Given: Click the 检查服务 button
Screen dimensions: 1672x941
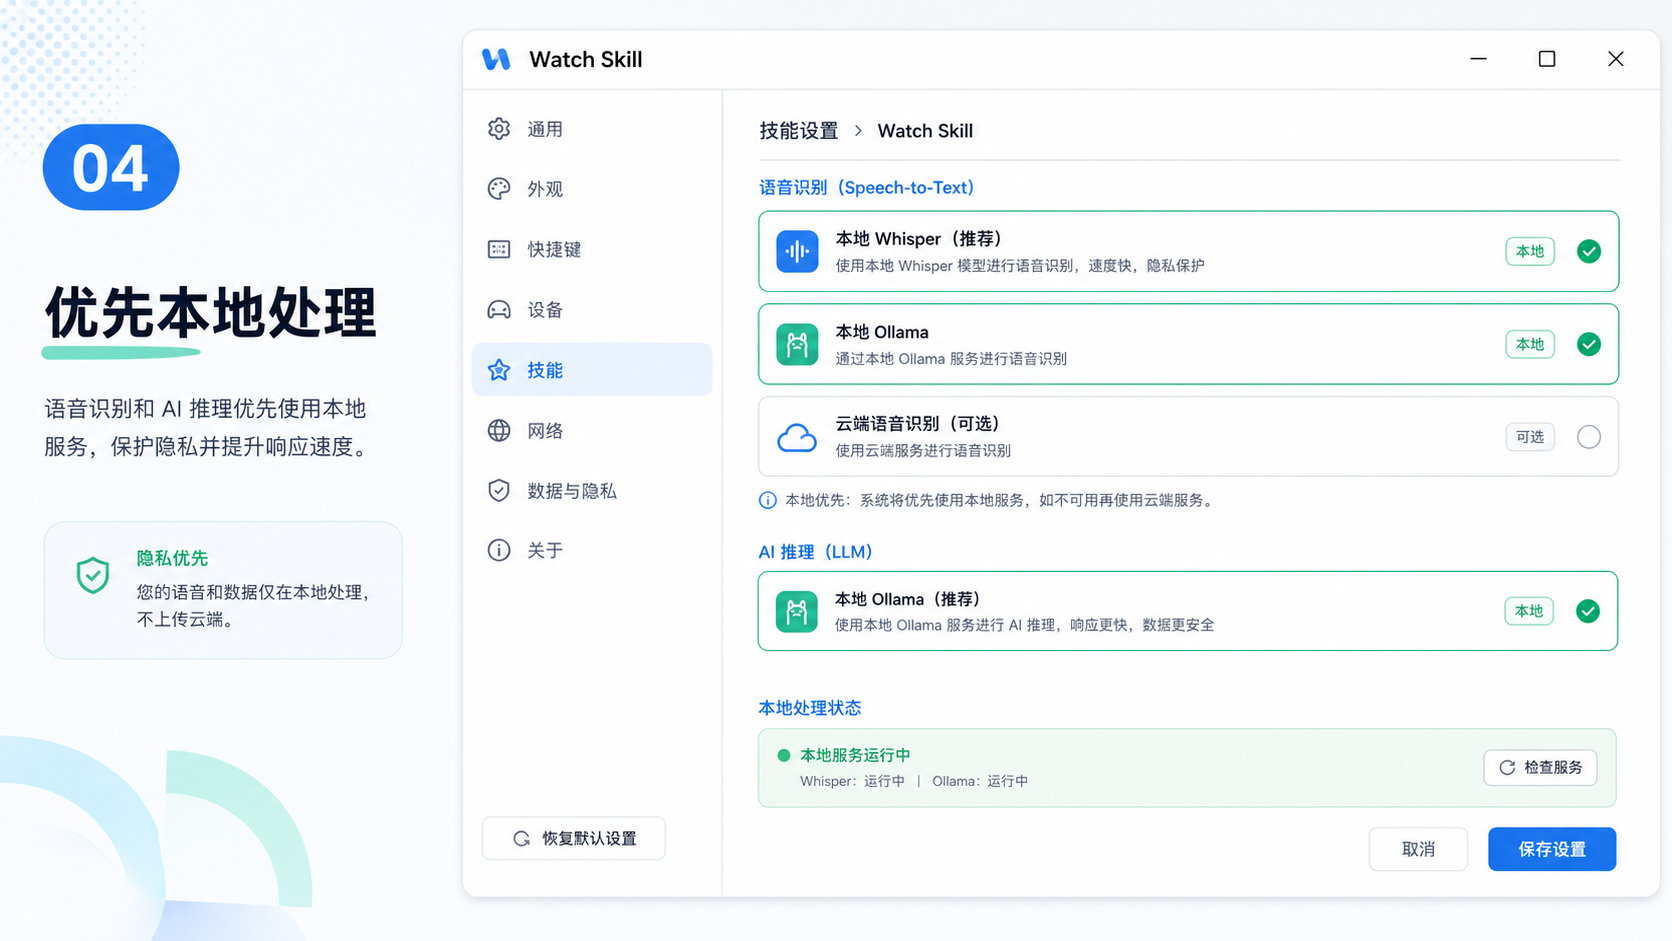Looking at the screenshot, I should coord(1540,767).
